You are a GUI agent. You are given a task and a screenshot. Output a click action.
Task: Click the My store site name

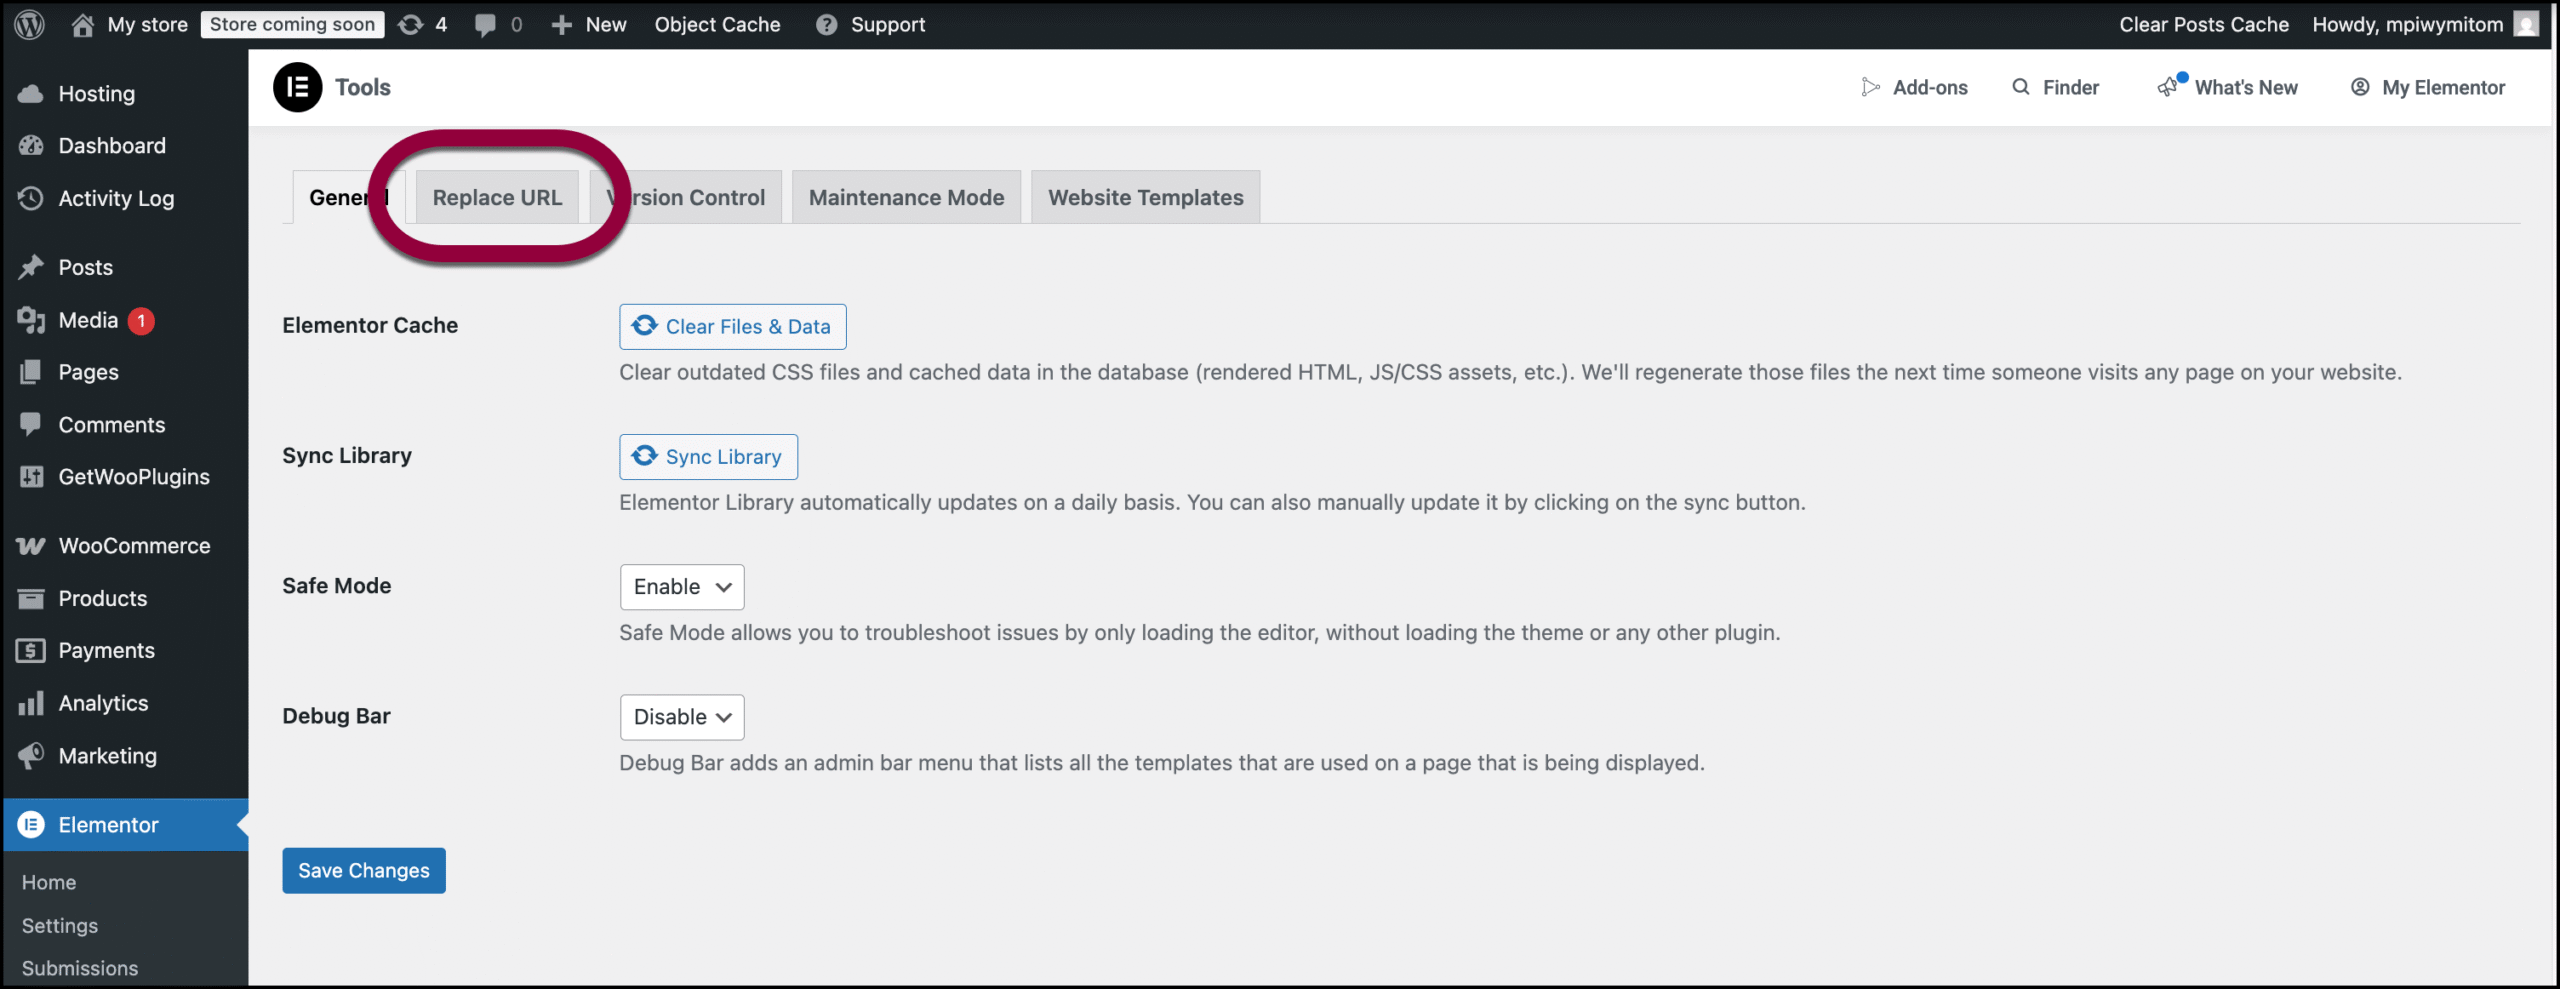(x=148, y=24)
